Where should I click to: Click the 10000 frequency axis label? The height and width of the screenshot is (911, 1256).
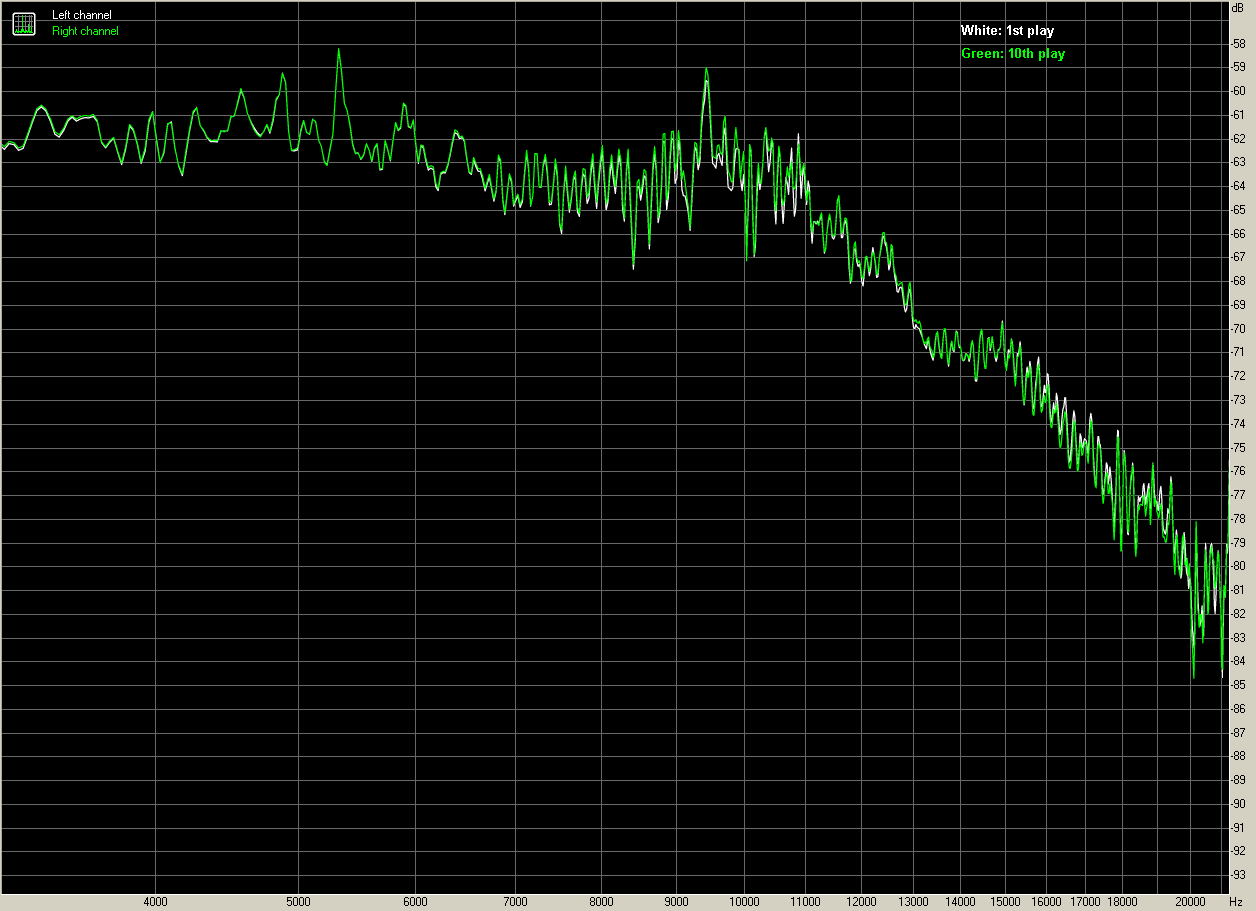pos(744,902)
